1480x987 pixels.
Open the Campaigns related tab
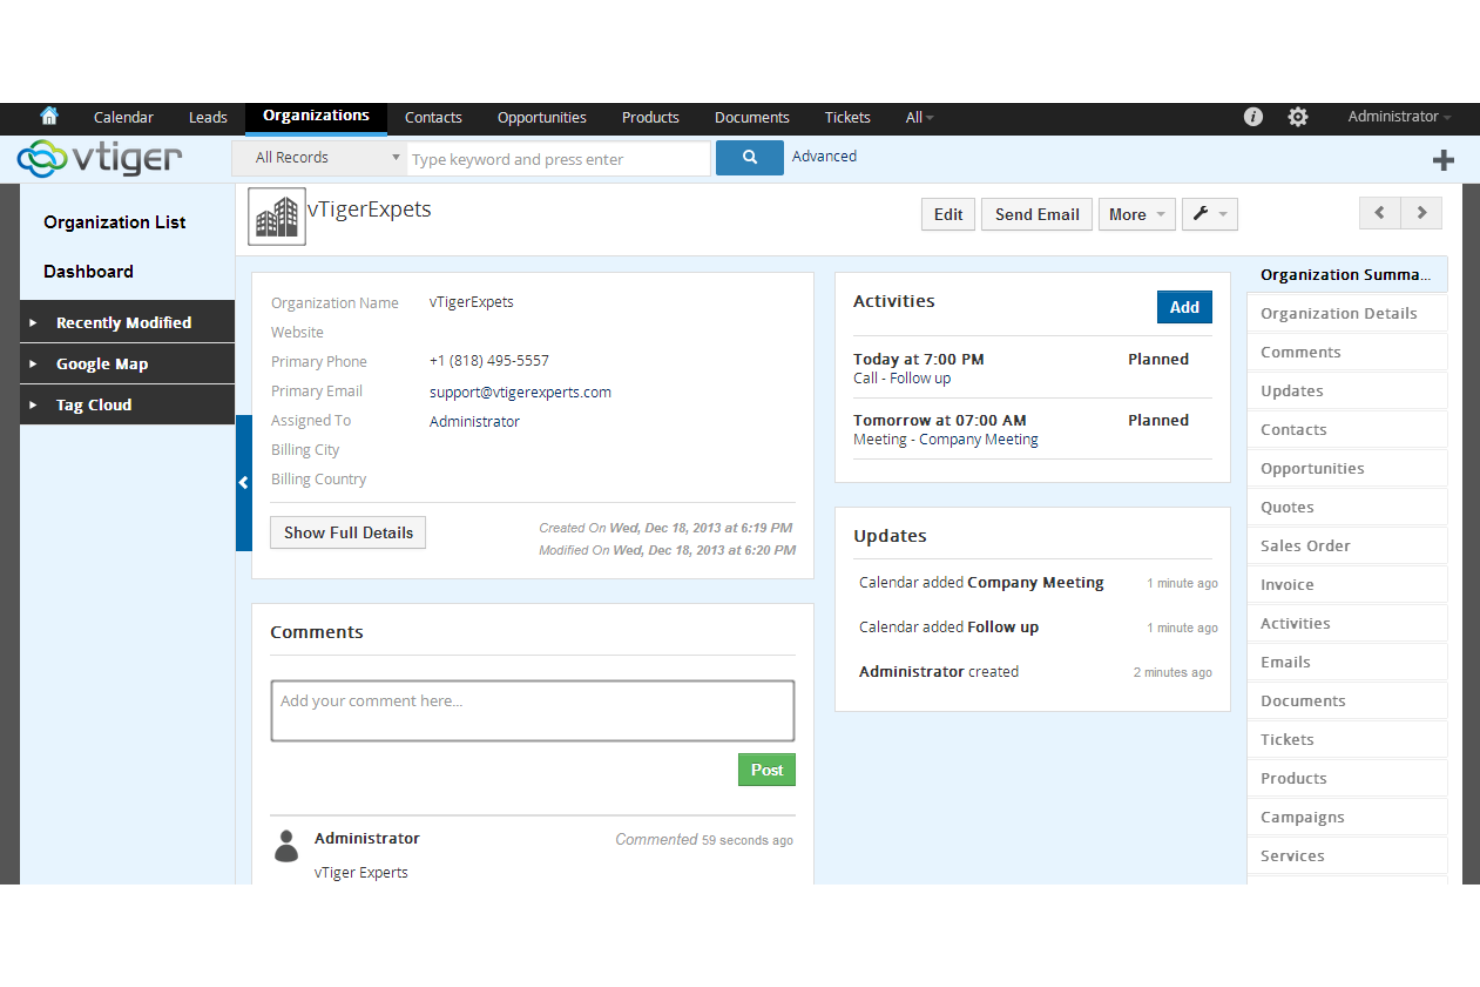[1346, 817]
